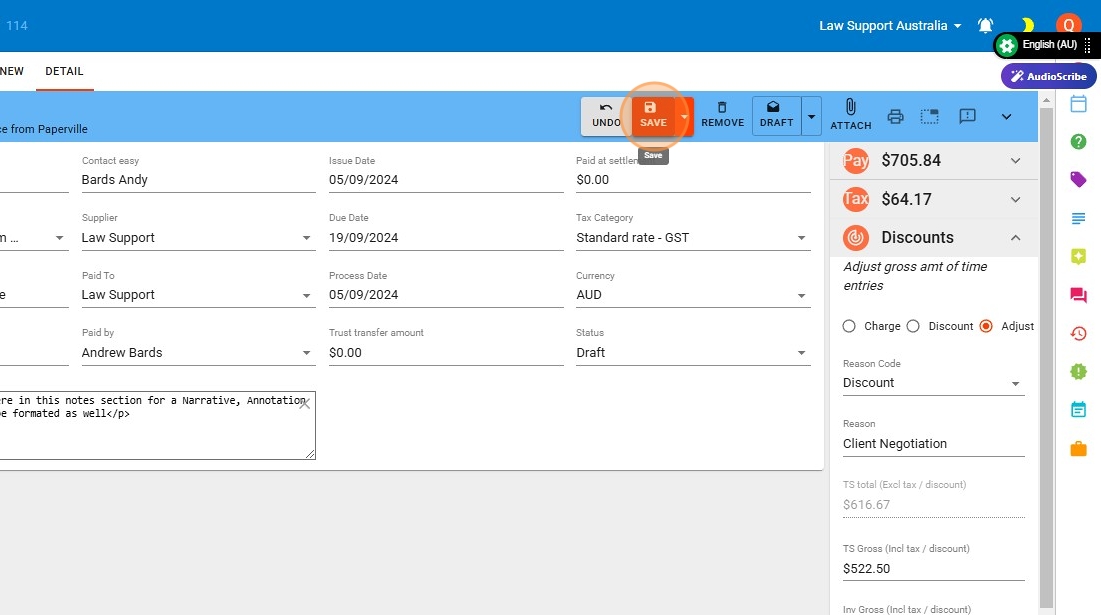Select the Charge radio button

point(850,326)
